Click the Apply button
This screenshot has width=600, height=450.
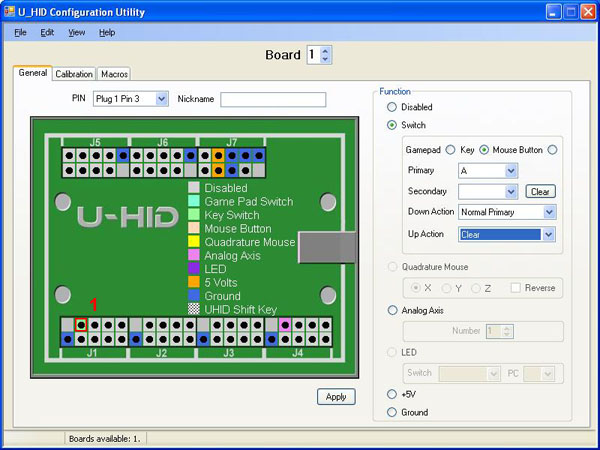coord(336,397)
